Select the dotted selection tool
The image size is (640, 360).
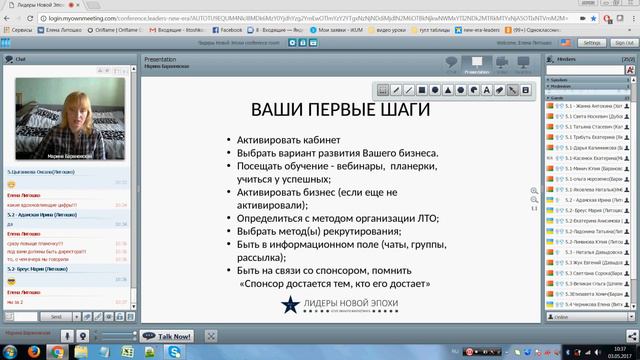tap(382, 90)
